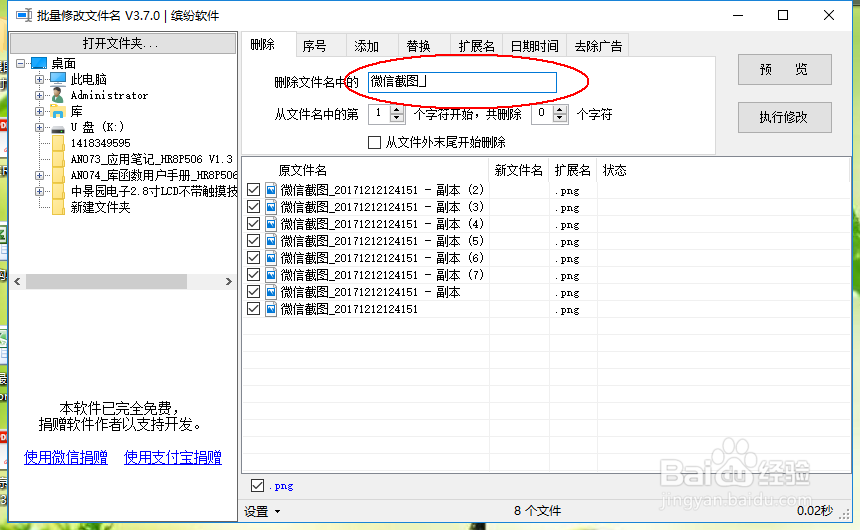Uncheck checkbox of file ending 副本 without number
This screenshot has width=860, height=530.
click(x=253, y=292)
